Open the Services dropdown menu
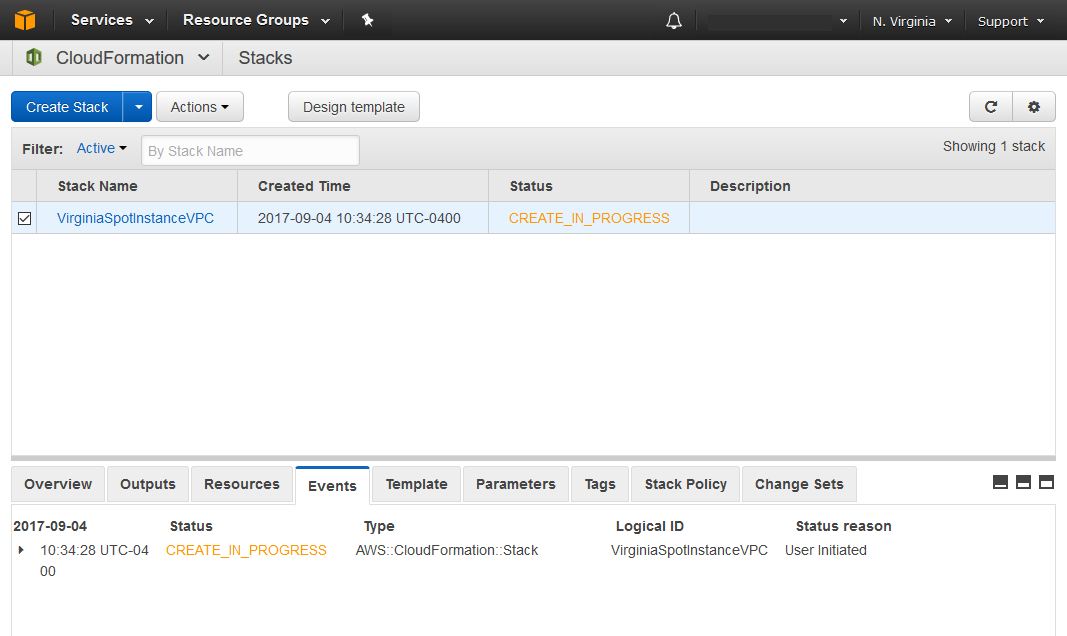The height and width of the screenshot is (636, 1067). click(112, 20)
